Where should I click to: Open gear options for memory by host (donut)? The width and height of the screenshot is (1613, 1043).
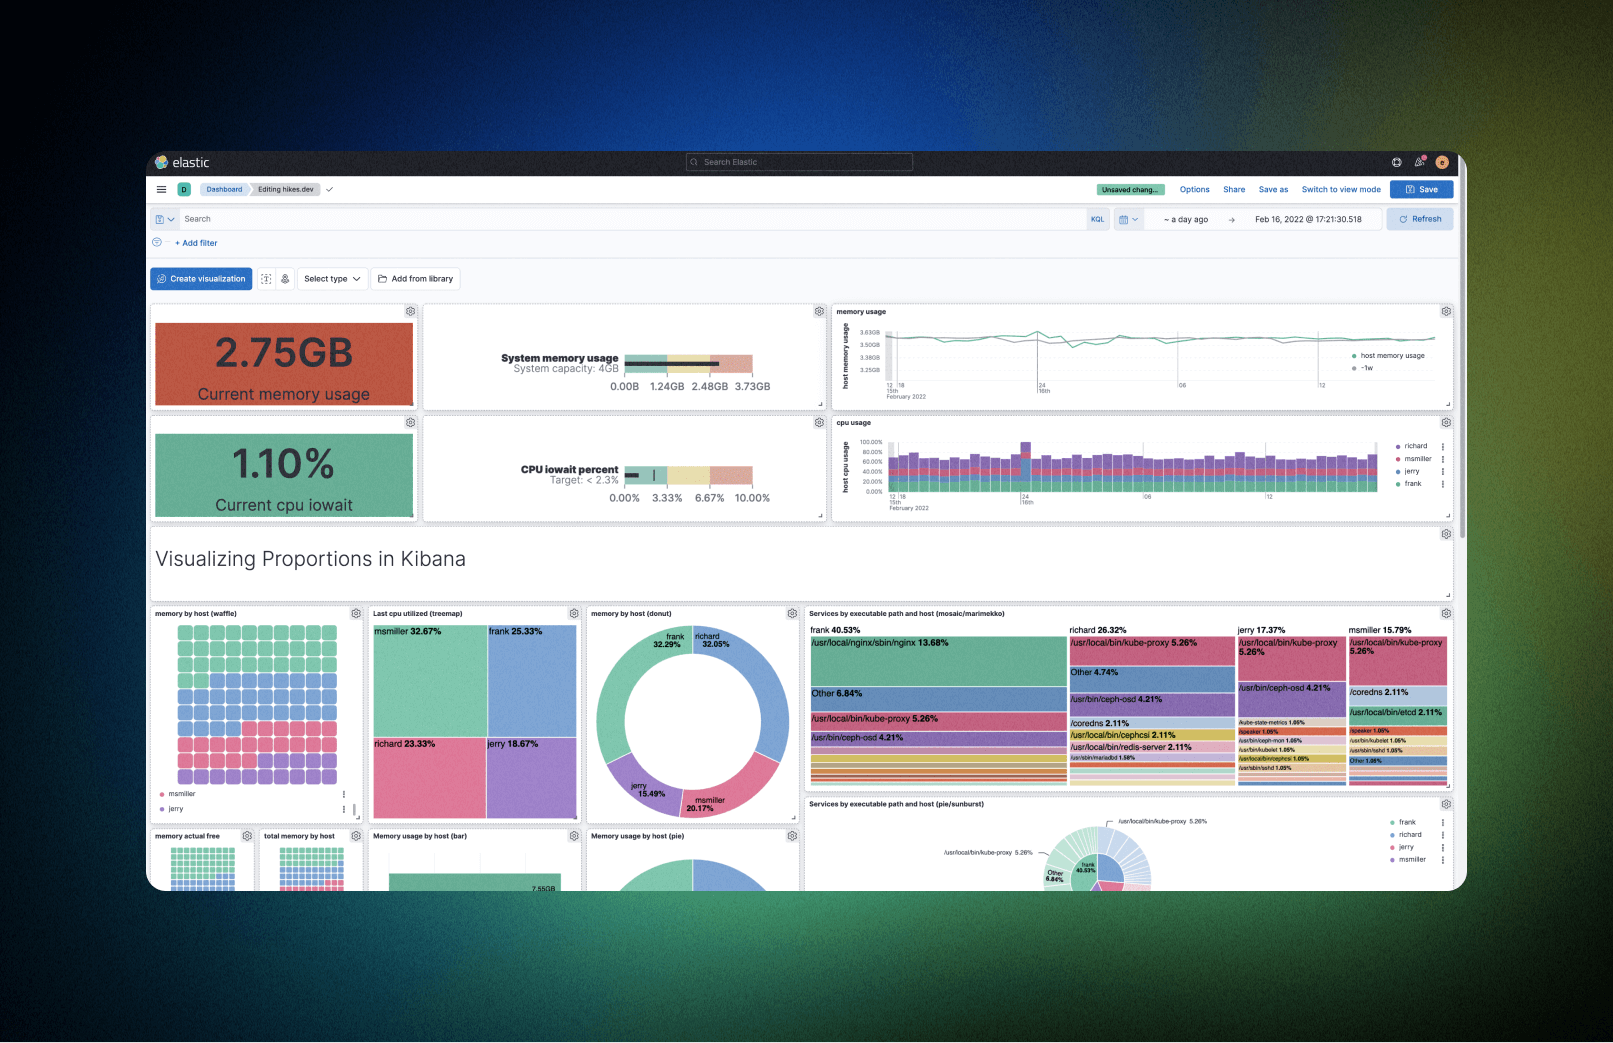click(x=792, y=613)
